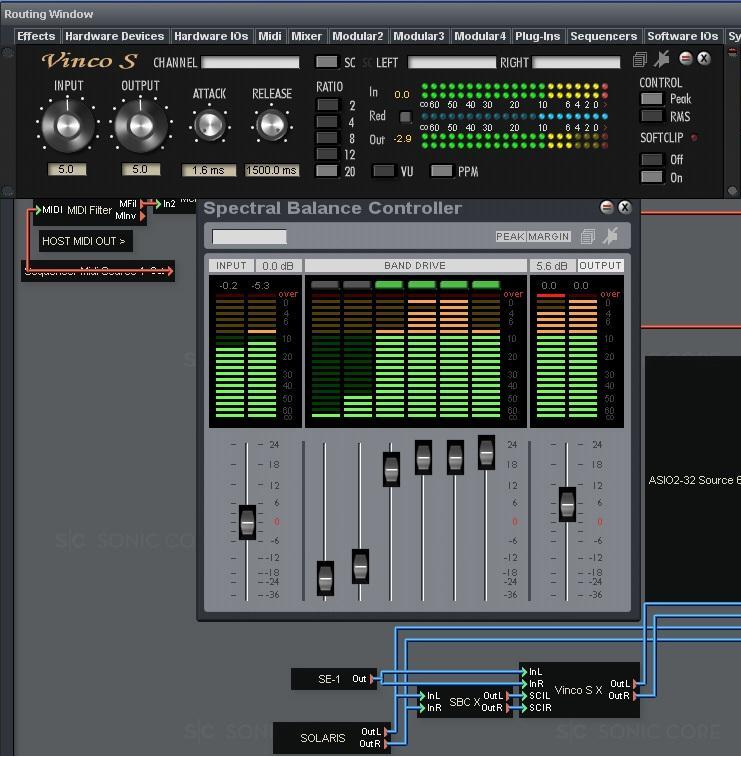Click the PEAK button in Spectral Balance Controller
741x757 pixels.
(510, 237)
